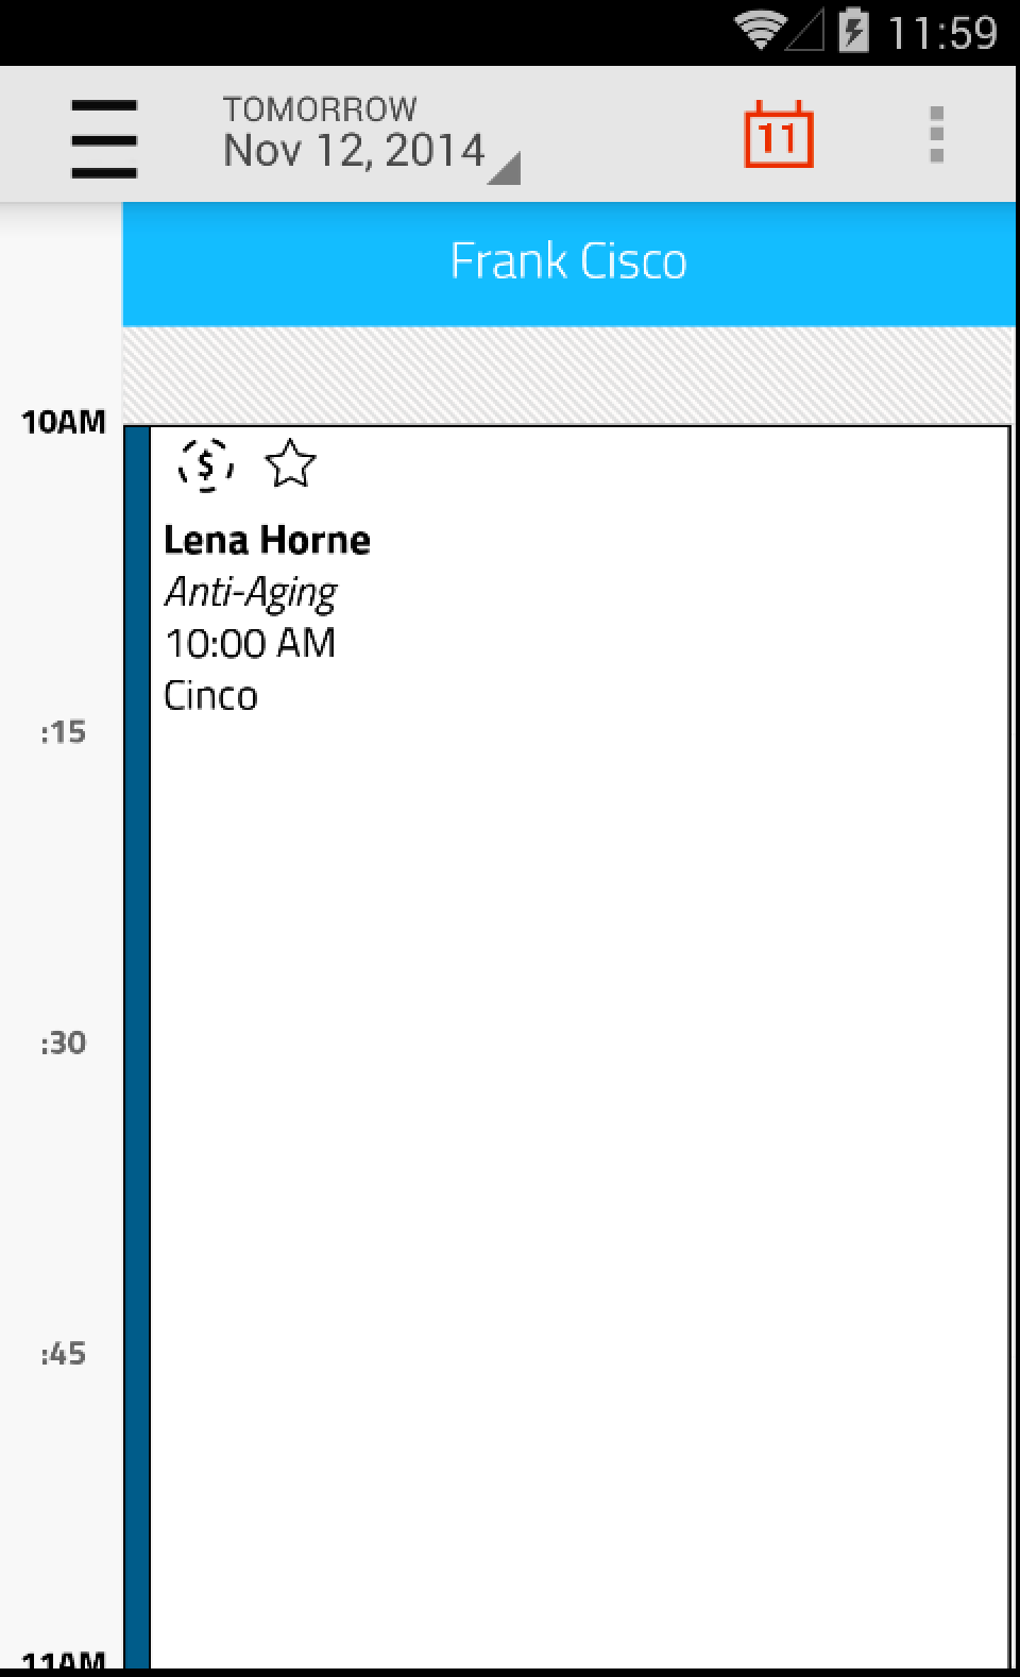Tap the red calendar today icon
Screen dimensions: 1020x1677
pos(778,135)
